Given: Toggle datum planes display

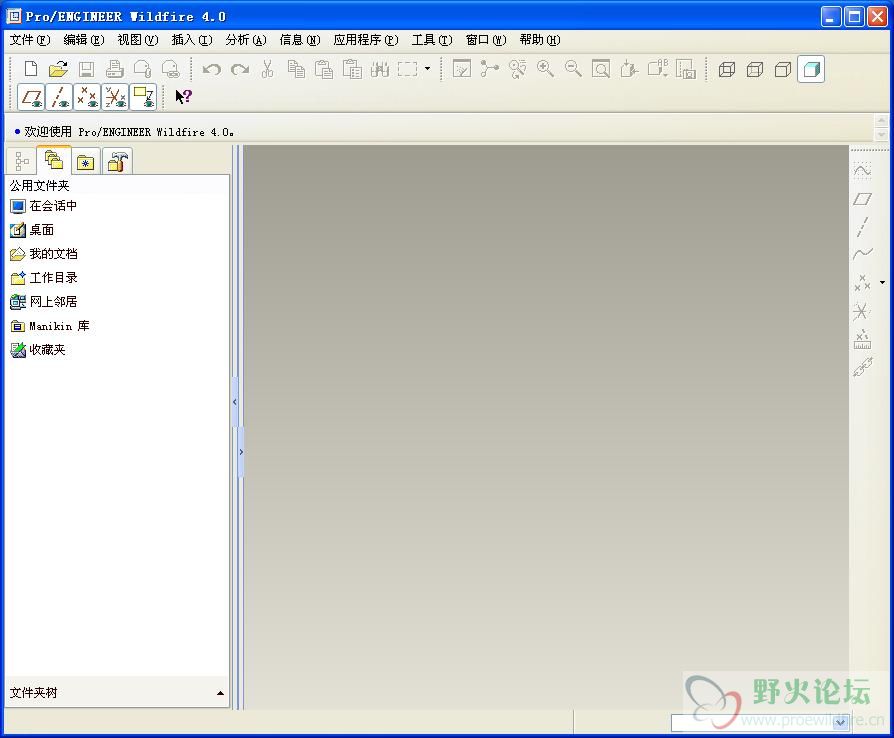Looking at the screenshot, I should pos(31,97).
